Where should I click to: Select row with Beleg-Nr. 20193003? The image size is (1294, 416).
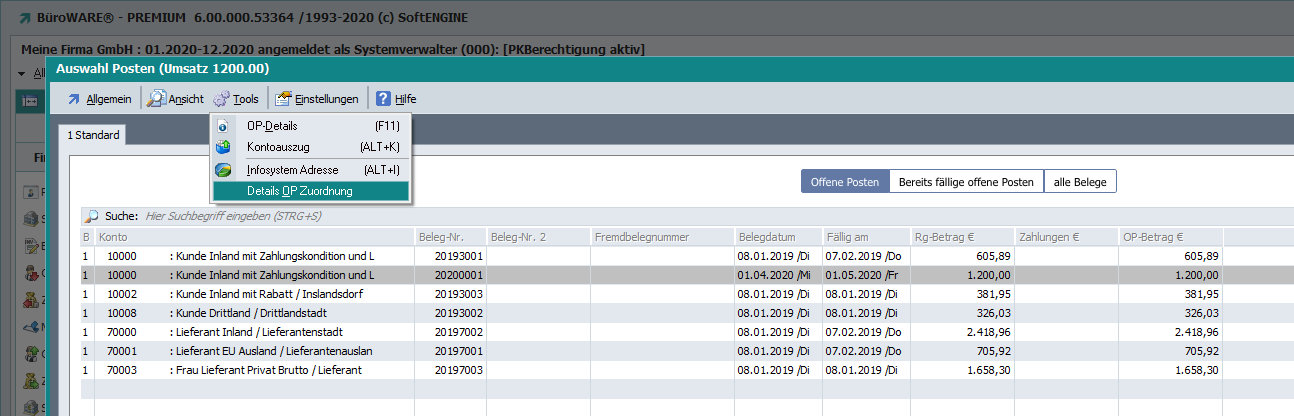460,293
